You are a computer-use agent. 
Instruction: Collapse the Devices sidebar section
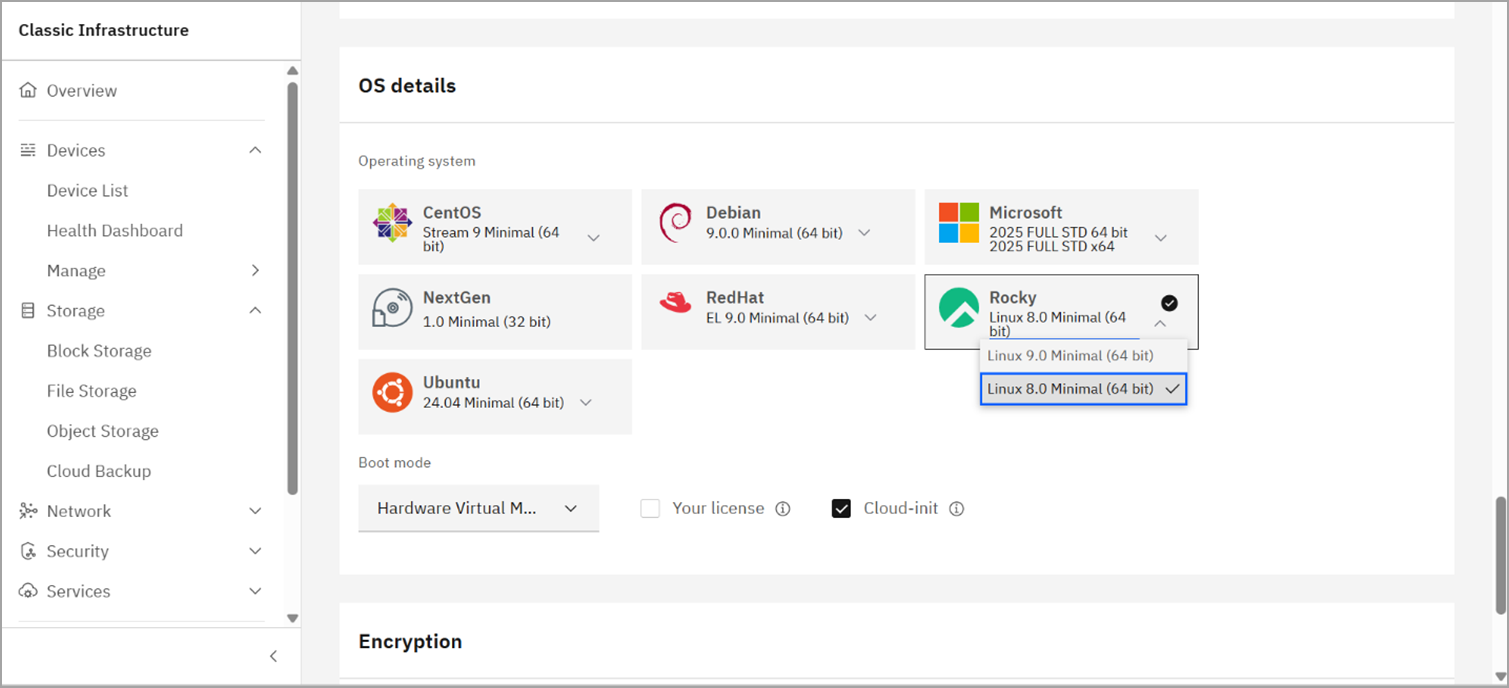255,150
